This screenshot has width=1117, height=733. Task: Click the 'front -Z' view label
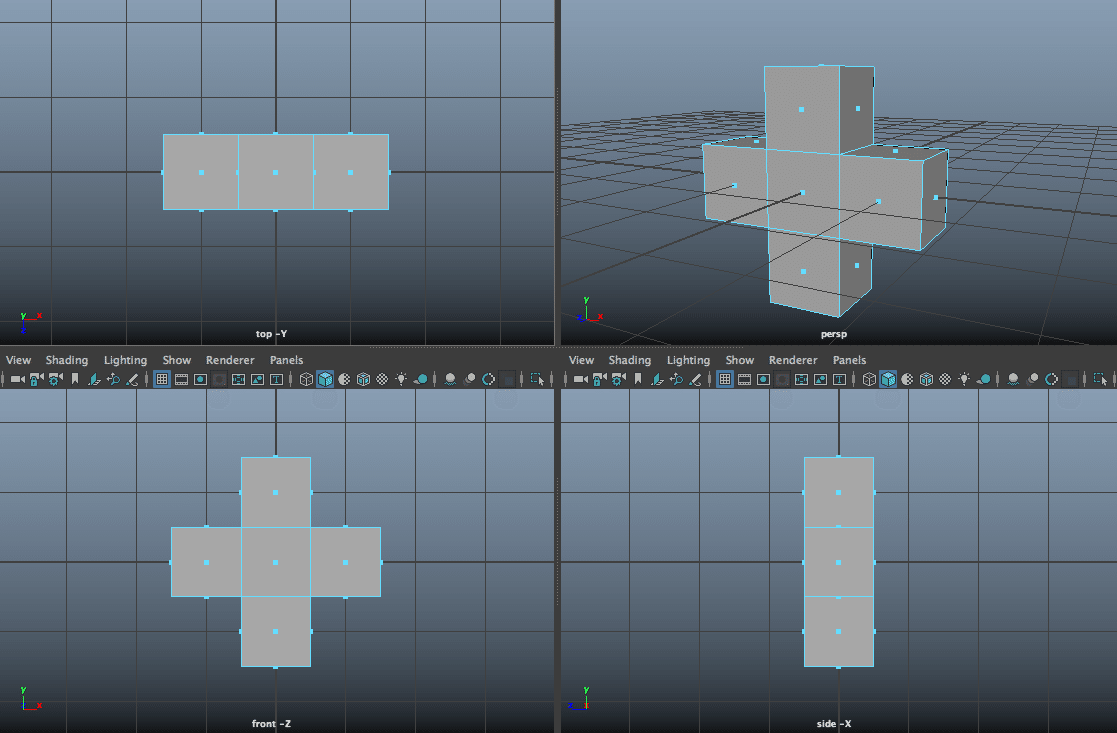pos(271,723)
